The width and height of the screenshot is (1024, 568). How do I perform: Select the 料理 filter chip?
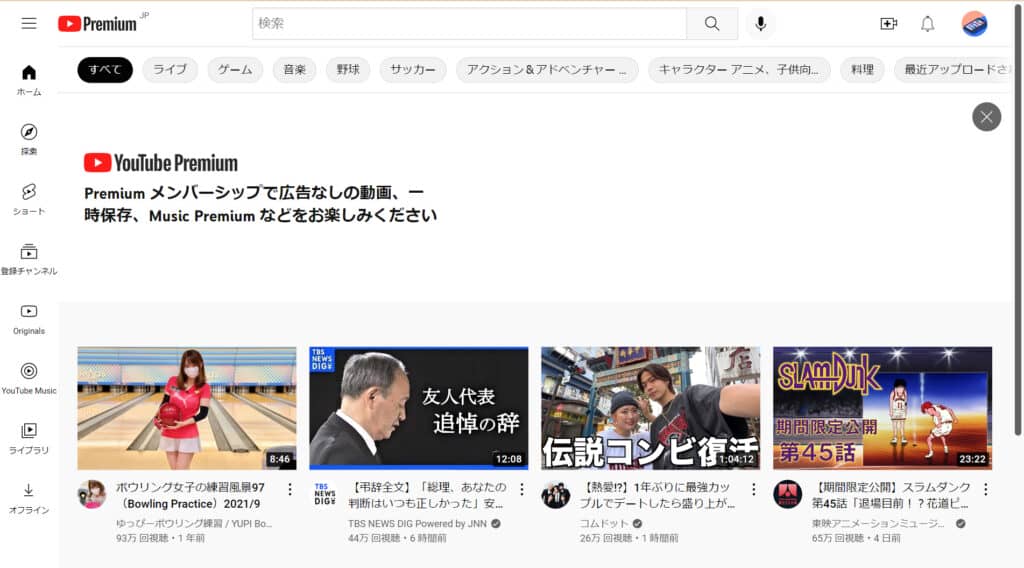pyautogui.click(x=862, y=69)
